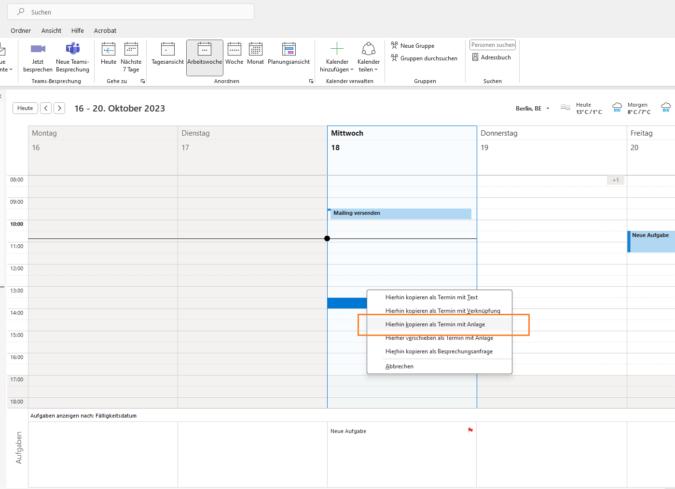
Task: Open Berlin, BE weather location dropdown
Action: click(533, 108)
